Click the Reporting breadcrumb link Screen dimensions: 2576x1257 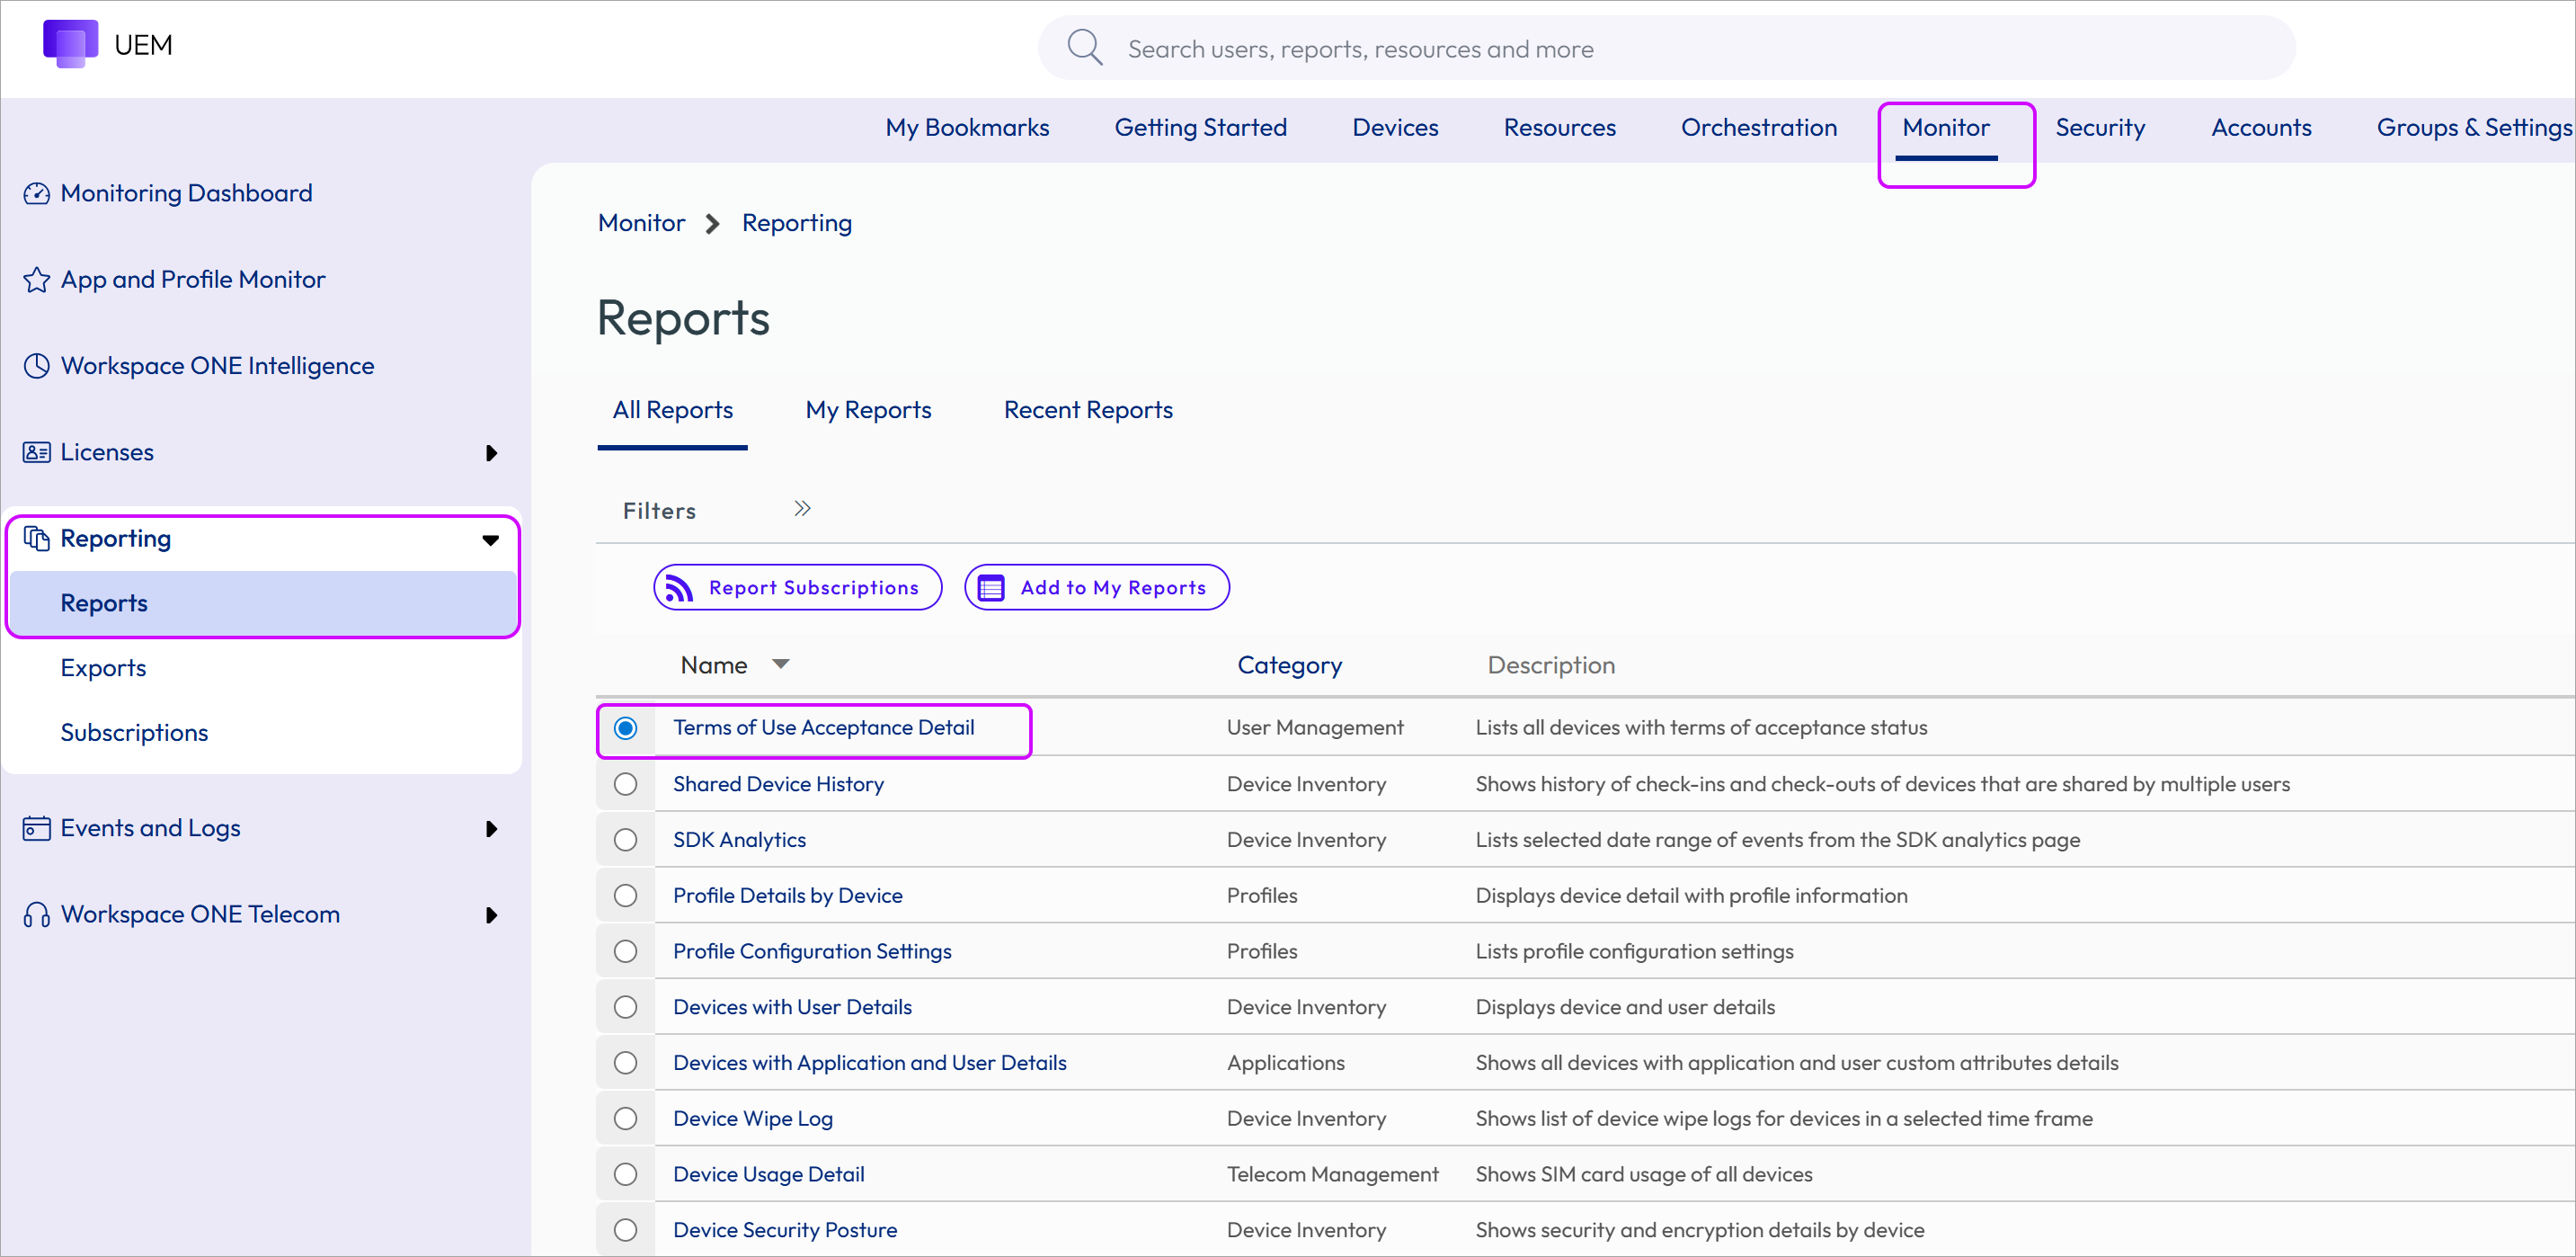click(797, 223)
